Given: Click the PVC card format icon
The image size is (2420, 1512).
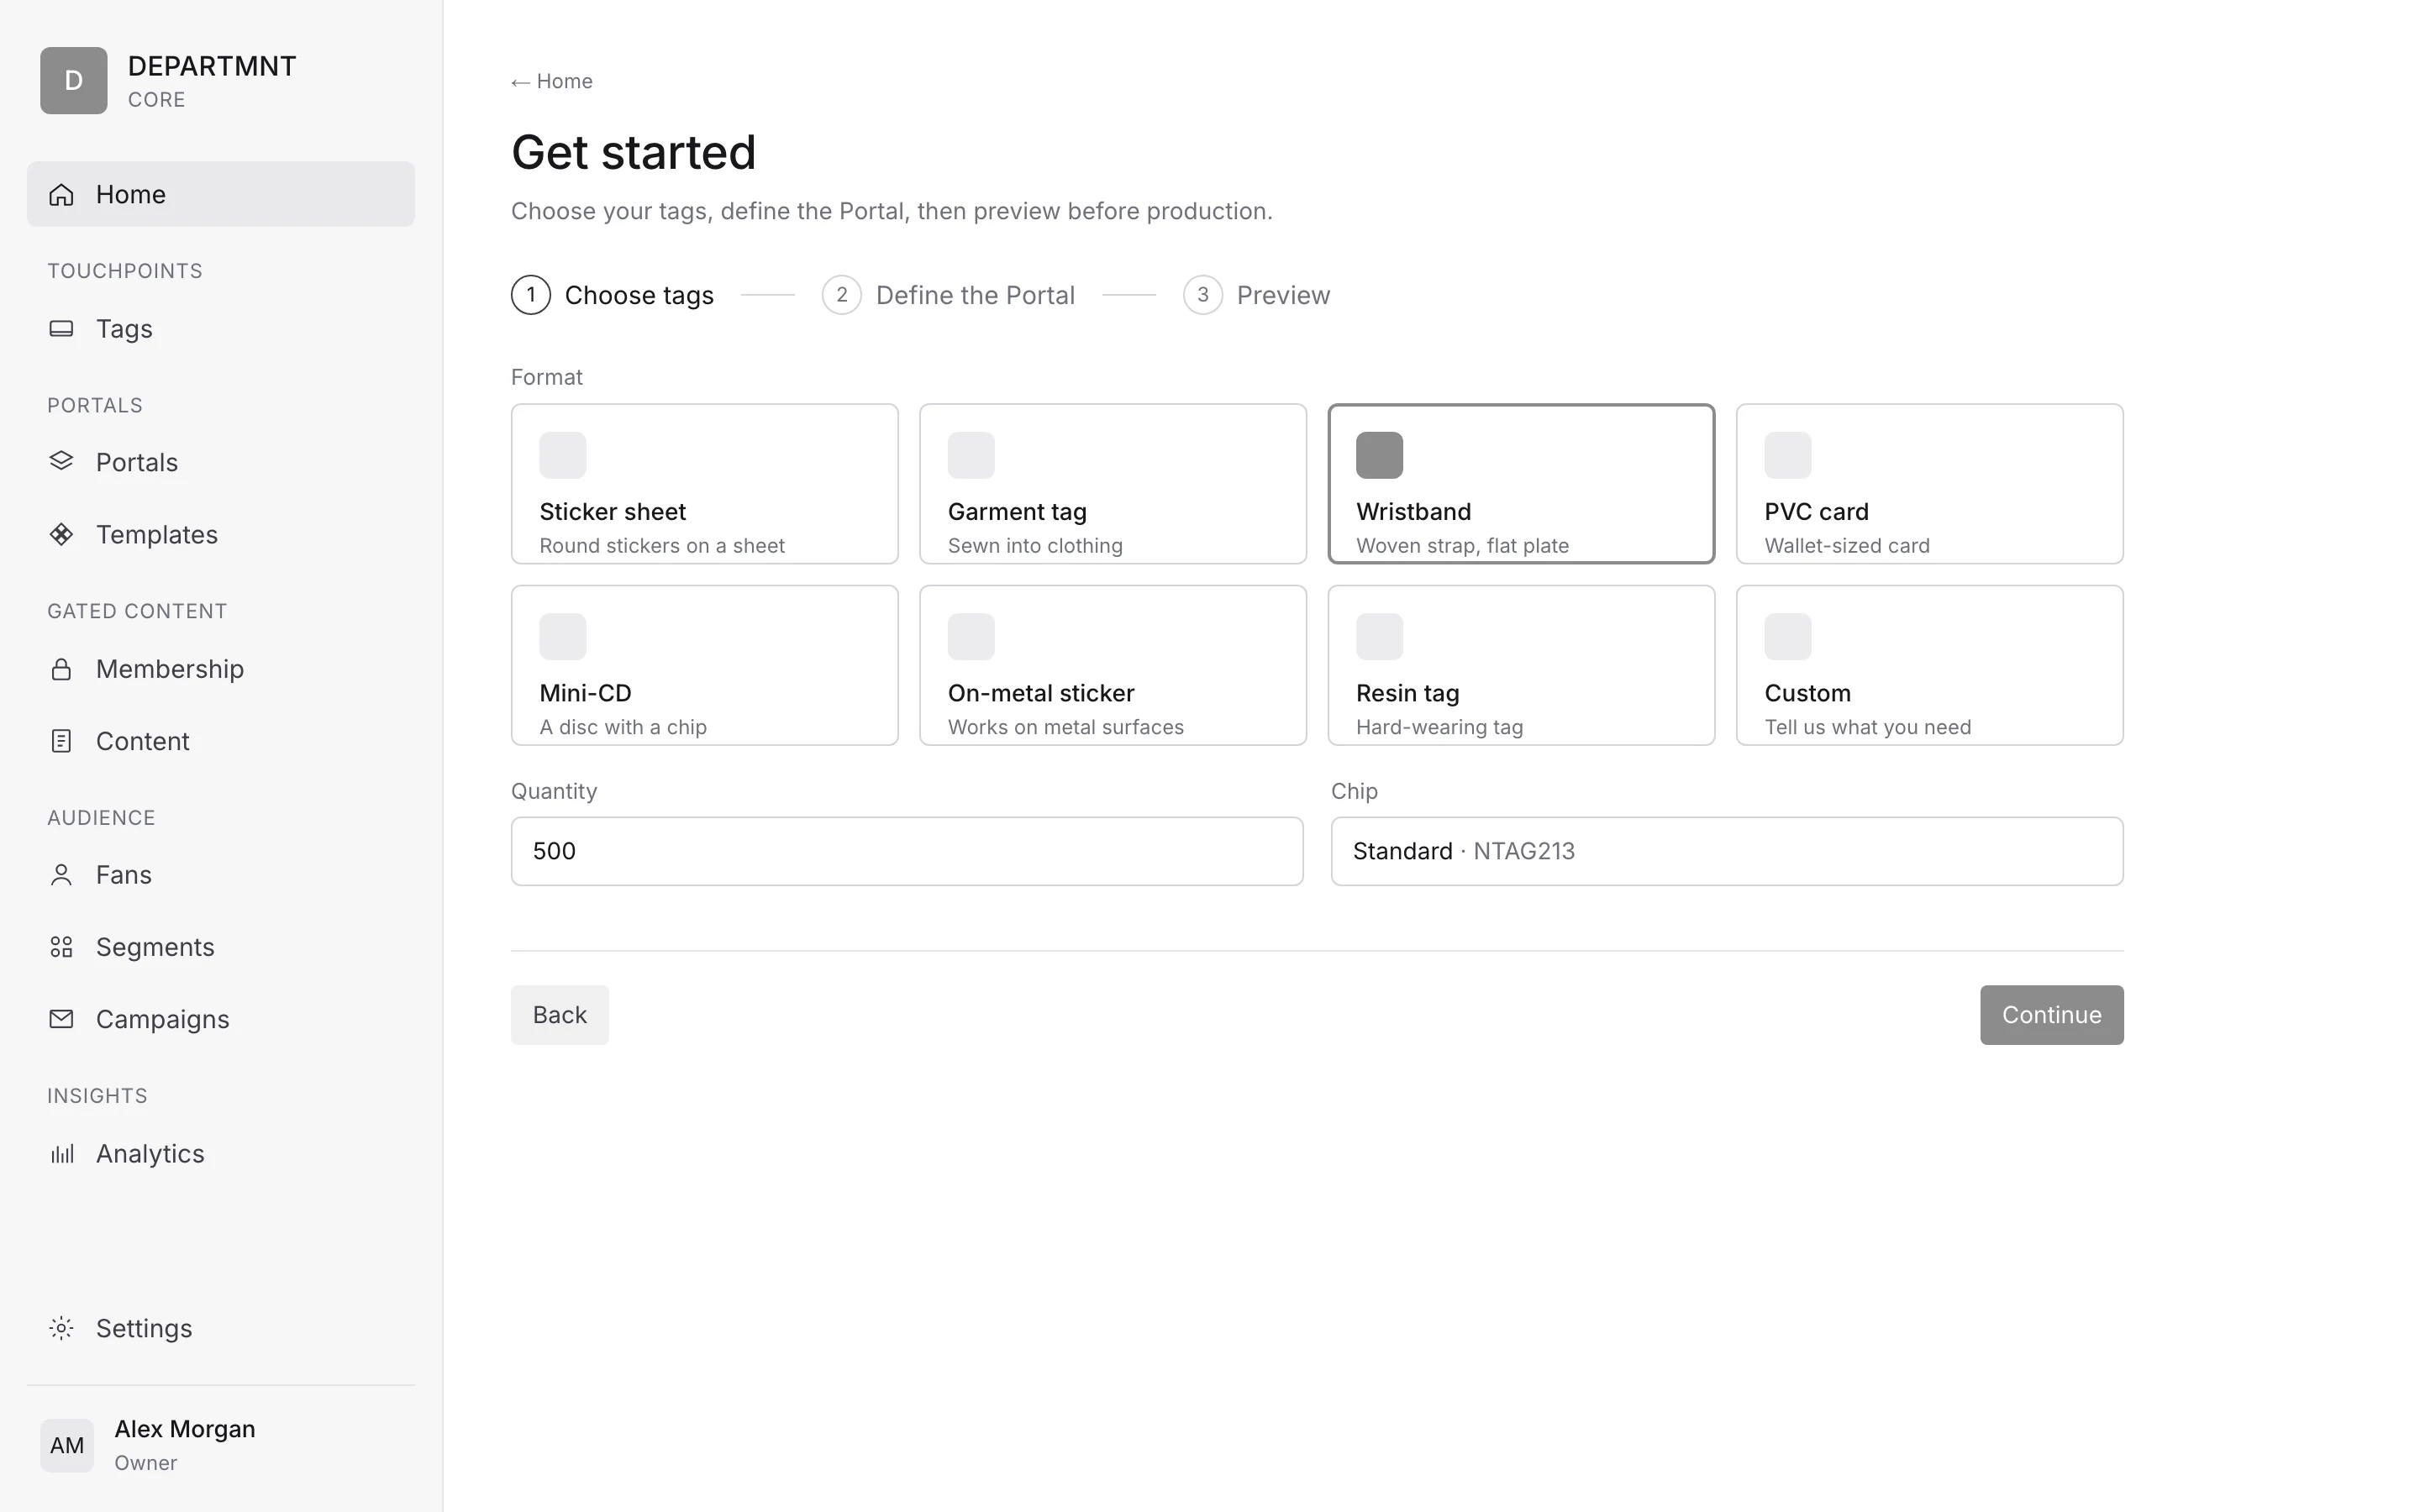Looking at the screenshot, I should coord(1788,455).
